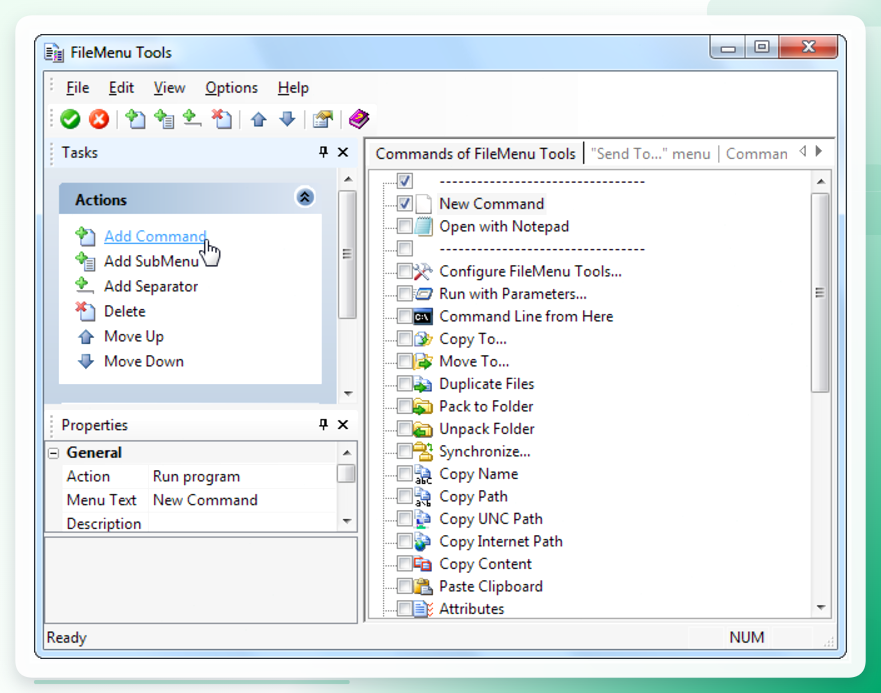The height and width of the screenshot is (693, 881).
Task: Click the Configure FileMenu Tools icon
Action: click(x=423, y=271)
